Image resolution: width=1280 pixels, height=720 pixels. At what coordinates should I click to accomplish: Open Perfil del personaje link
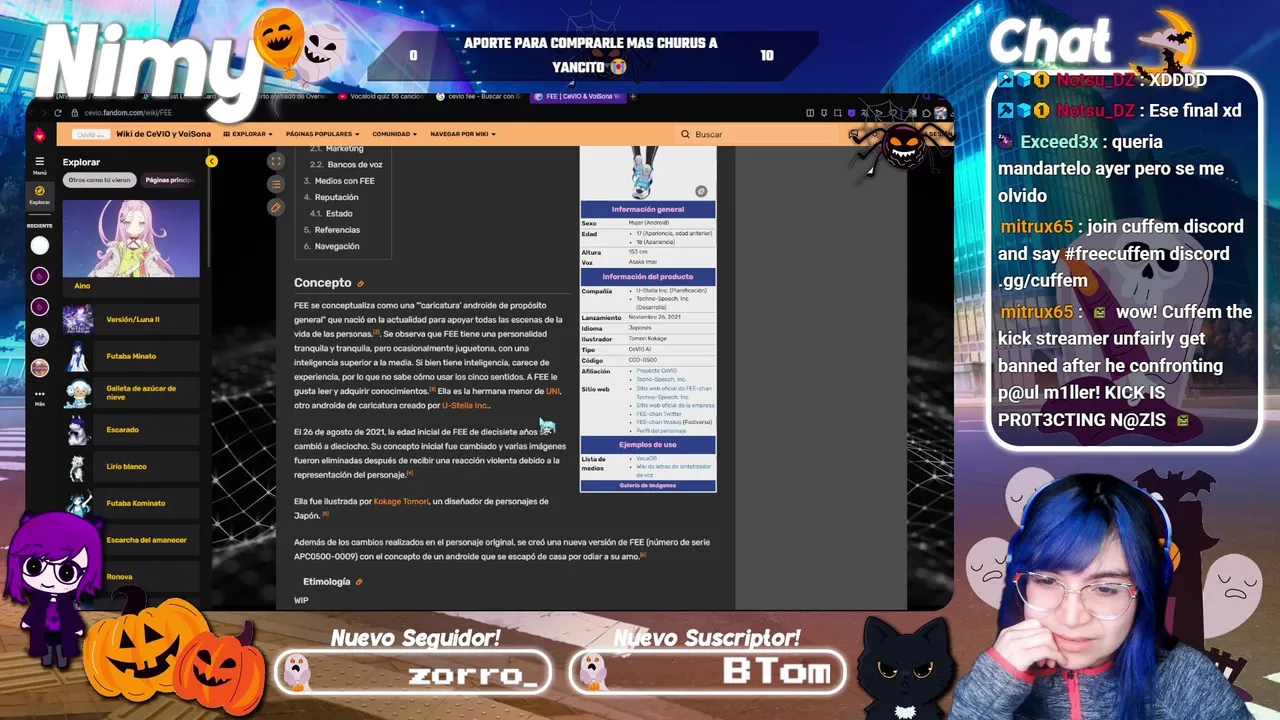[x=660, y=430]
